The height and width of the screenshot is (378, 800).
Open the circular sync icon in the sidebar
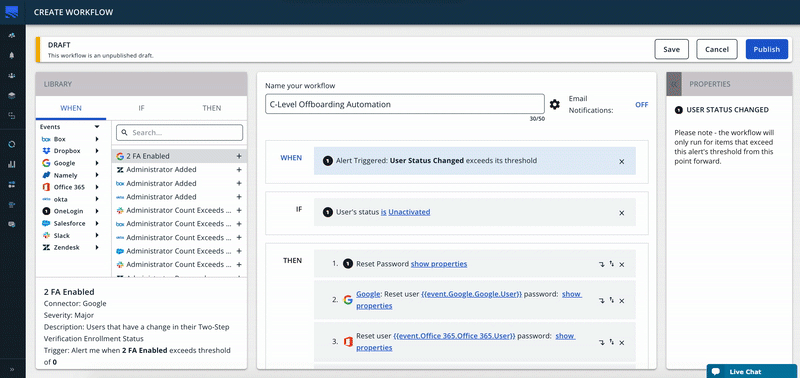(x=12, y=144)
